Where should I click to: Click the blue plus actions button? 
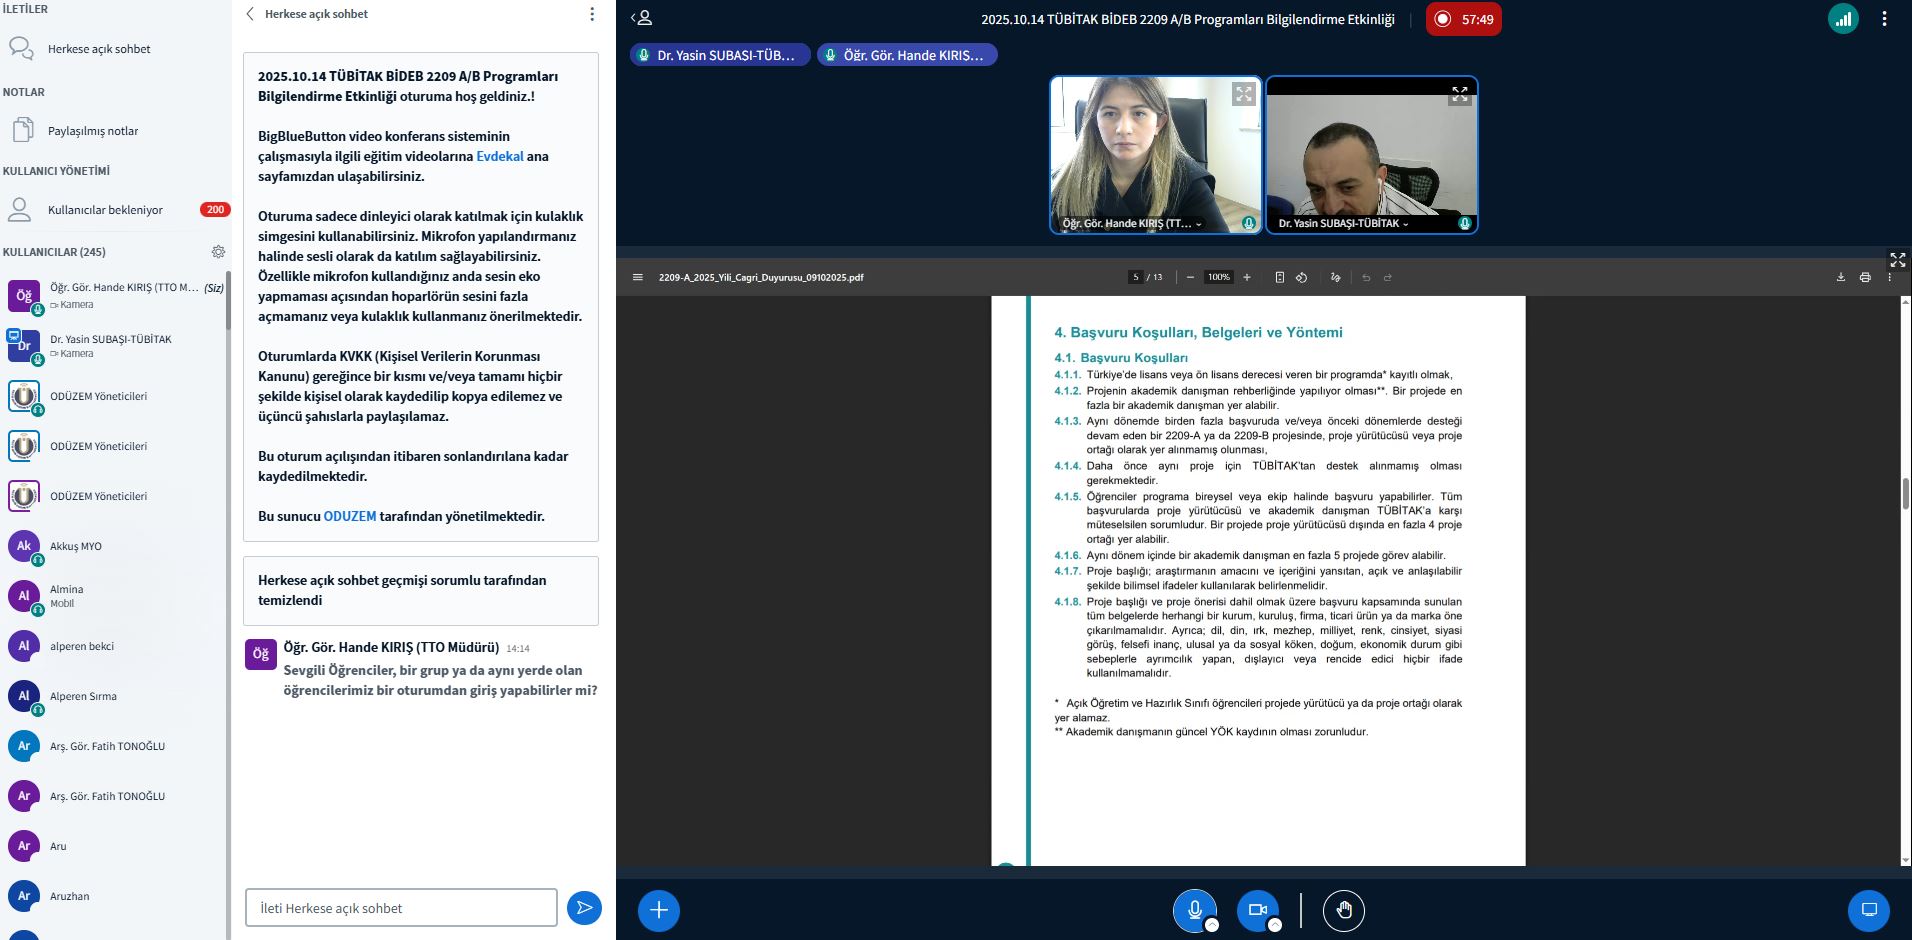pyautogui.click(x=658, y=910)
